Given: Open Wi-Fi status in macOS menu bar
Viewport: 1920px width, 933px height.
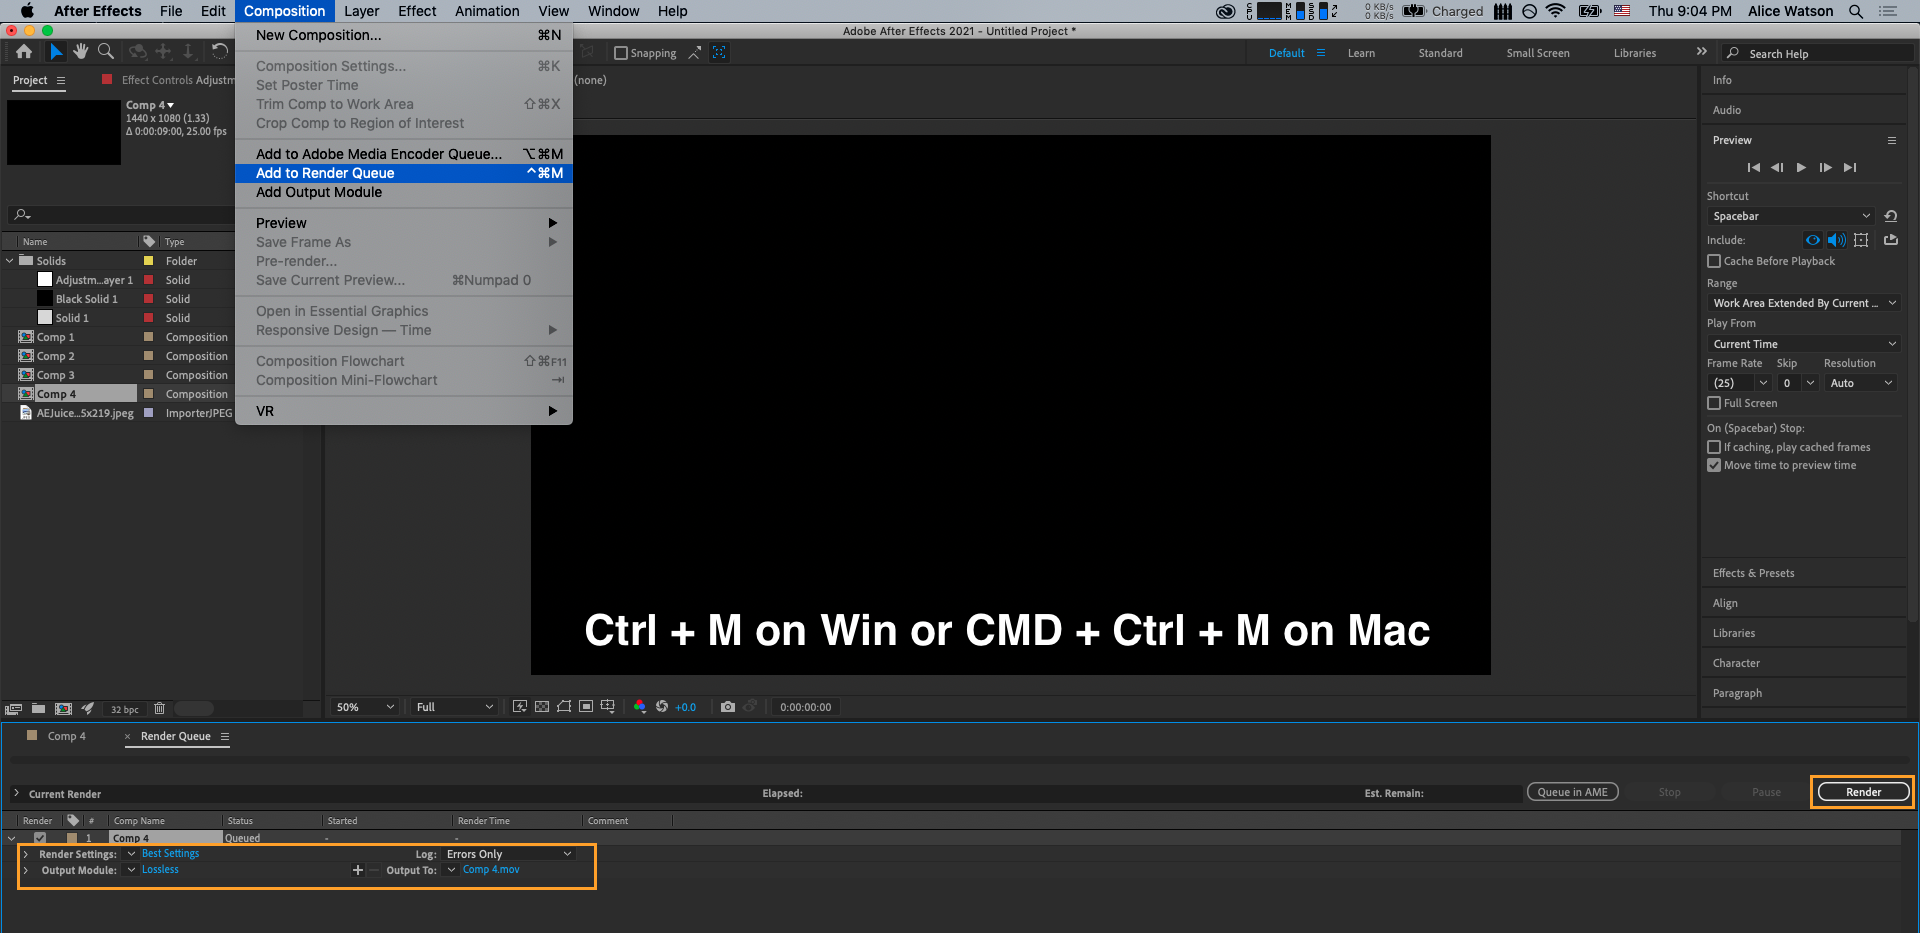Looking at the screenshot, I should tap(1556, 11).
